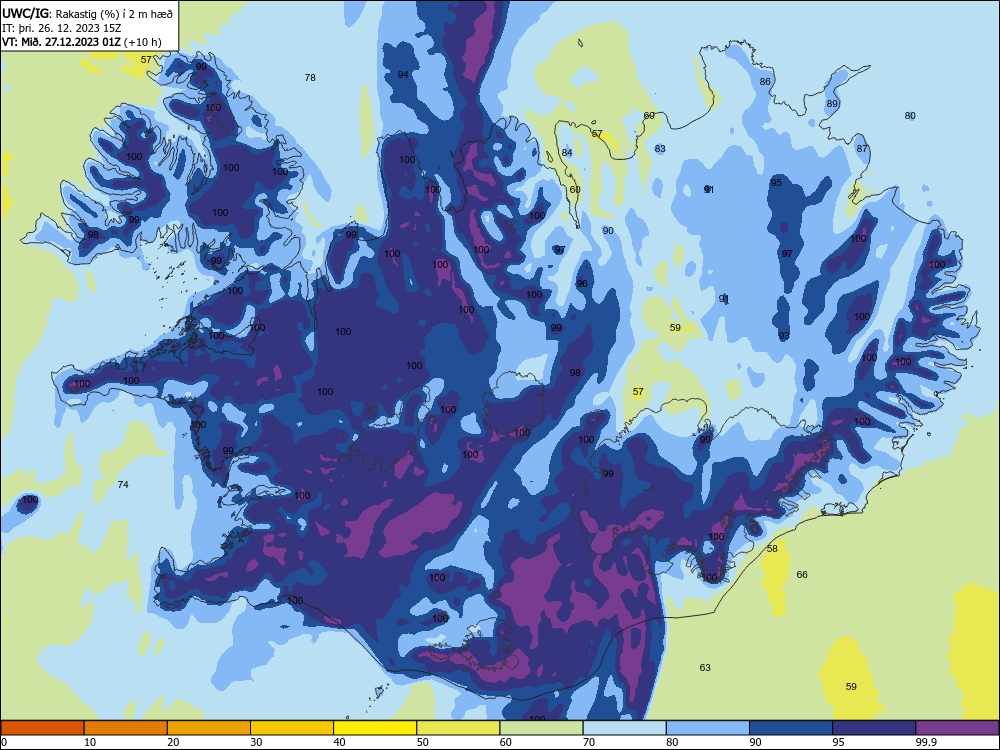Click the map reading '96'
1000x750 pixels.
[582, 283]
